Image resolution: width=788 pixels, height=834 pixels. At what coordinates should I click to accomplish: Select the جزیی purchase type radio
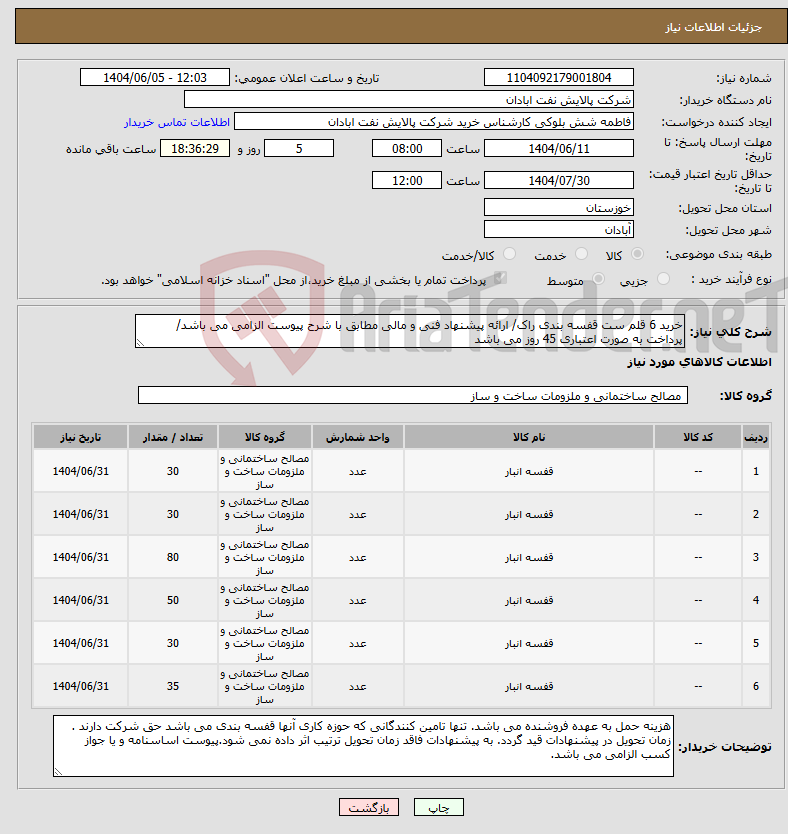pyautogui.click(x=663, y=279)
